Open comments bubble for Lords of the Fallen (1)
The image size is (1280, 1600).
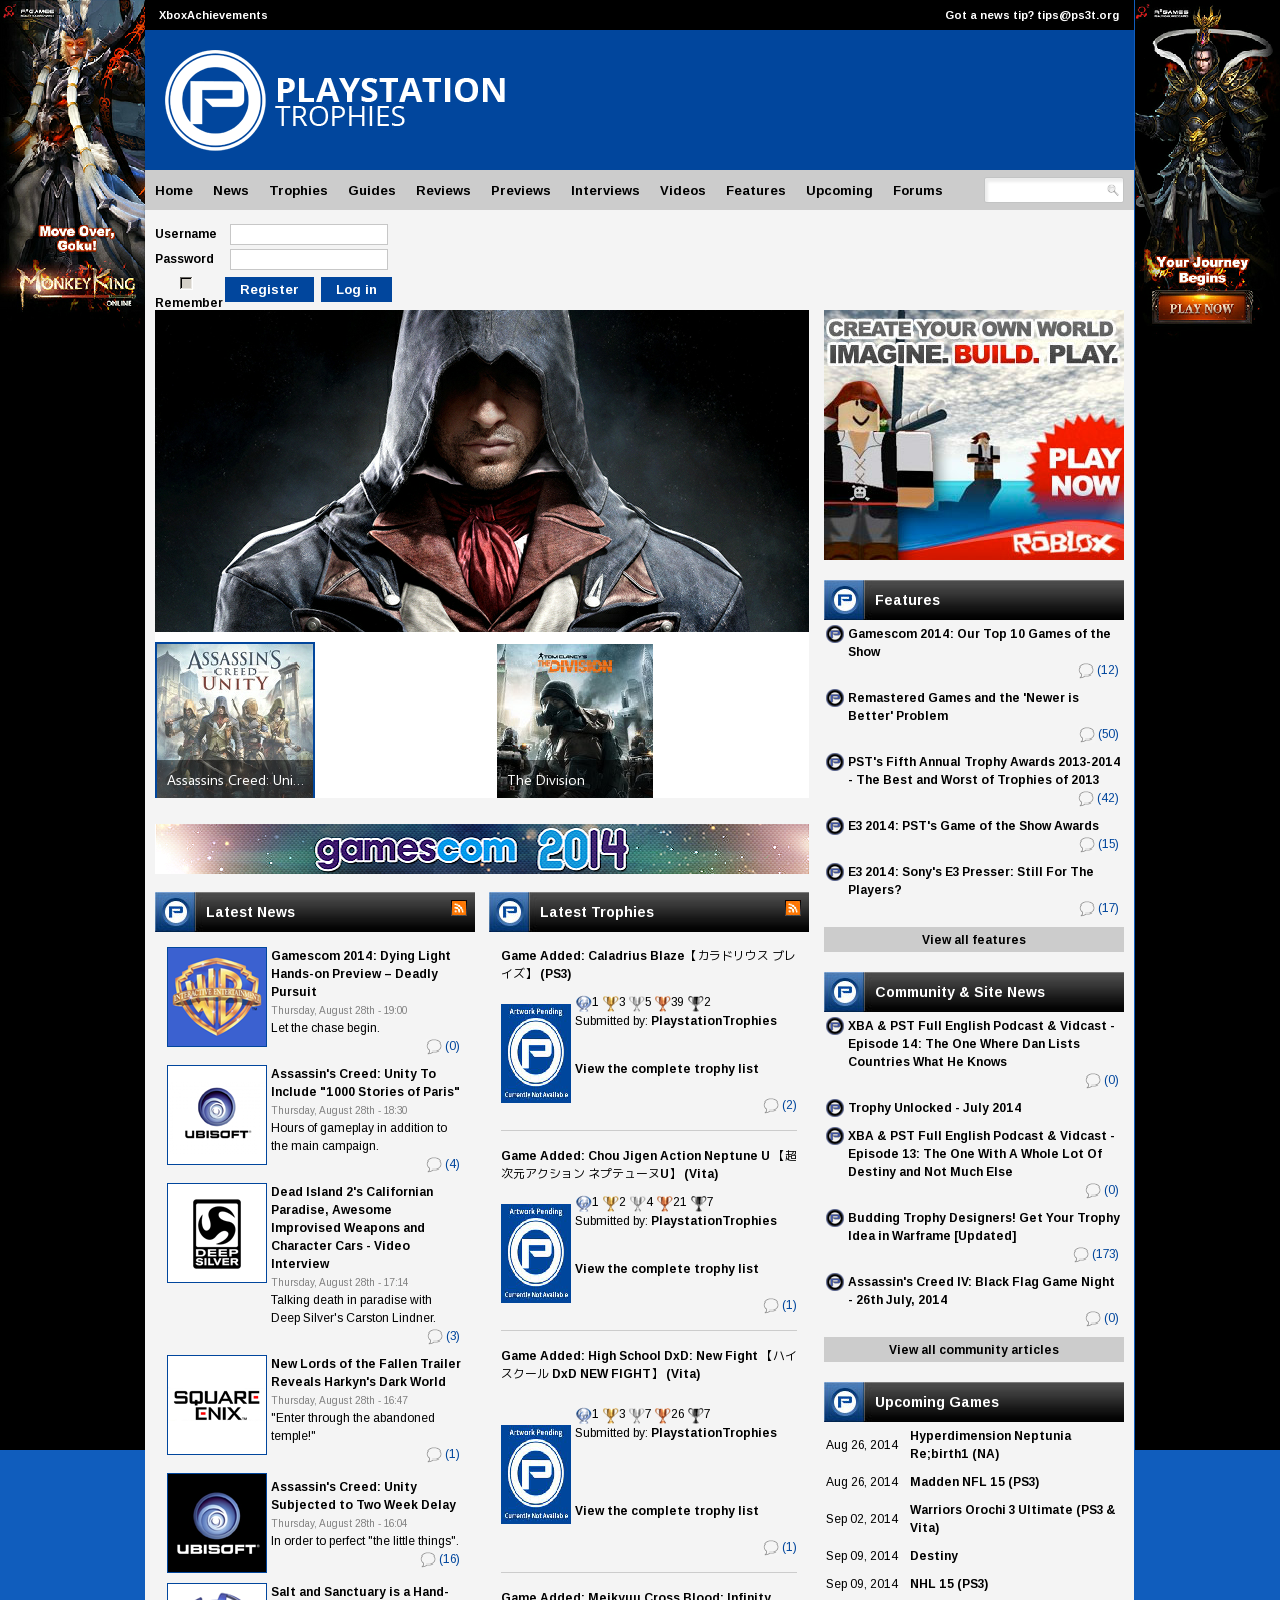point(434,1455)
